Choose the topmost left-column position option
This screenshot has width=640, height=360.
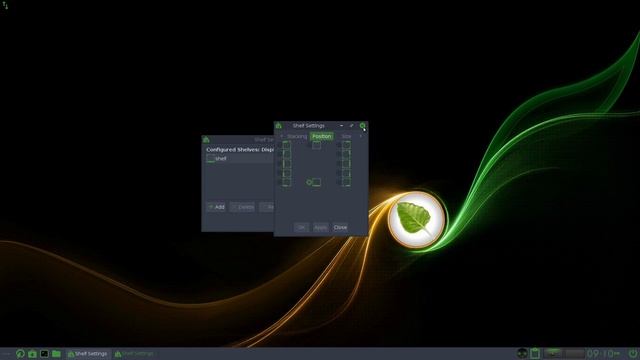click(285, 145)
